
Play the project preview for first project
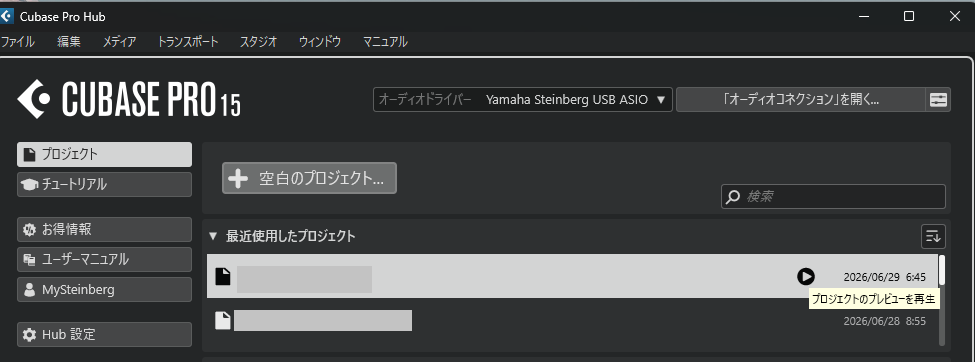pyautogui.click(x=806, y=276)
